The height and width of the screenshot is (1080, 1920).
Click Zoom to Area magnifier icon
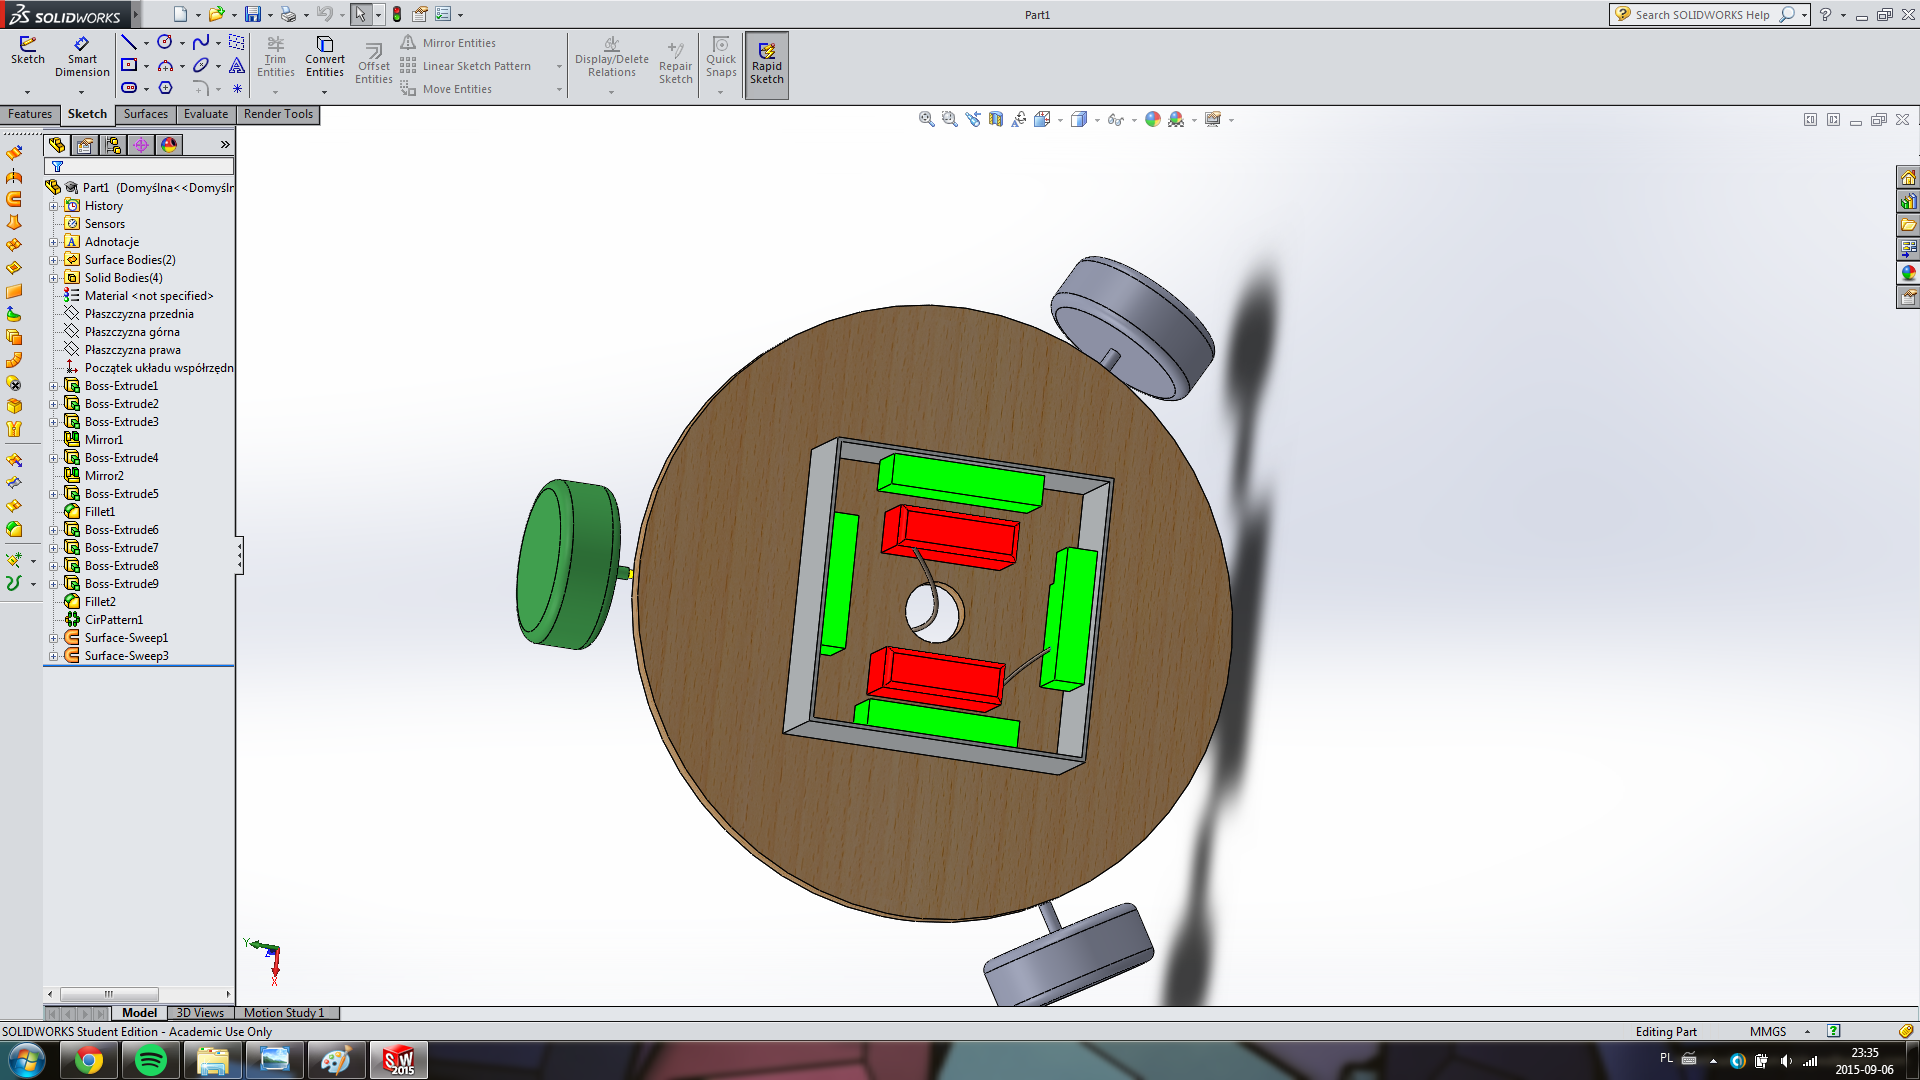click(950, 119)
